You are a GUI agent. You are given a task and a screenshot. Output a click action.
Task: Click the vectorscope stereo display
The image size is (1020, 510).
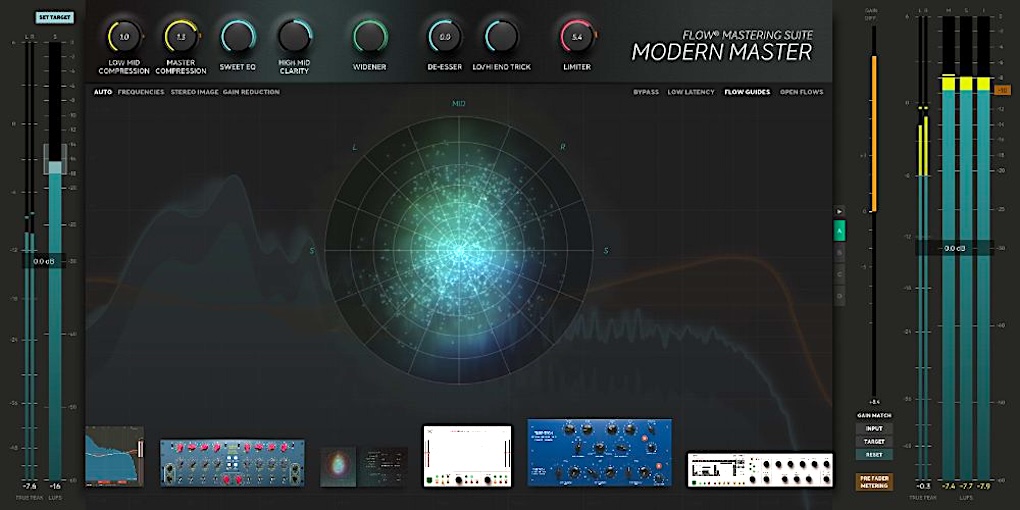point(459,250)
